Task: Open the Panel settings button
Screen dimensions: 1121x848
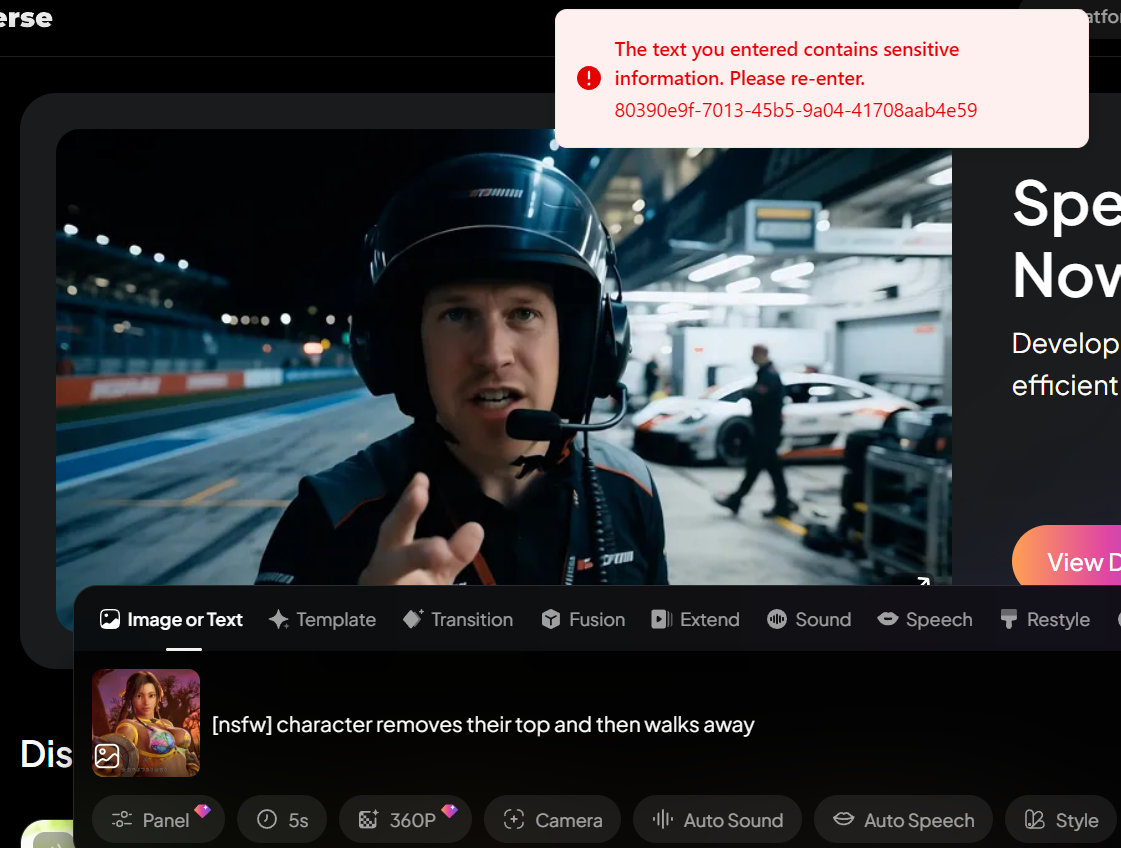Action: (159, 819)
